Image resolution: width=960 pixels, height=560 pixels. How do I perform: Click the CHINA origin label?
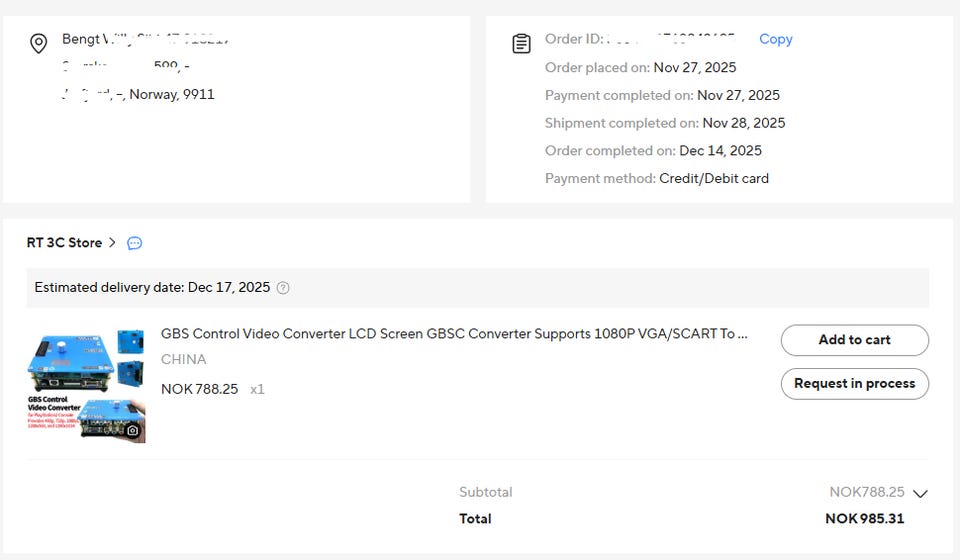[183, 360]
